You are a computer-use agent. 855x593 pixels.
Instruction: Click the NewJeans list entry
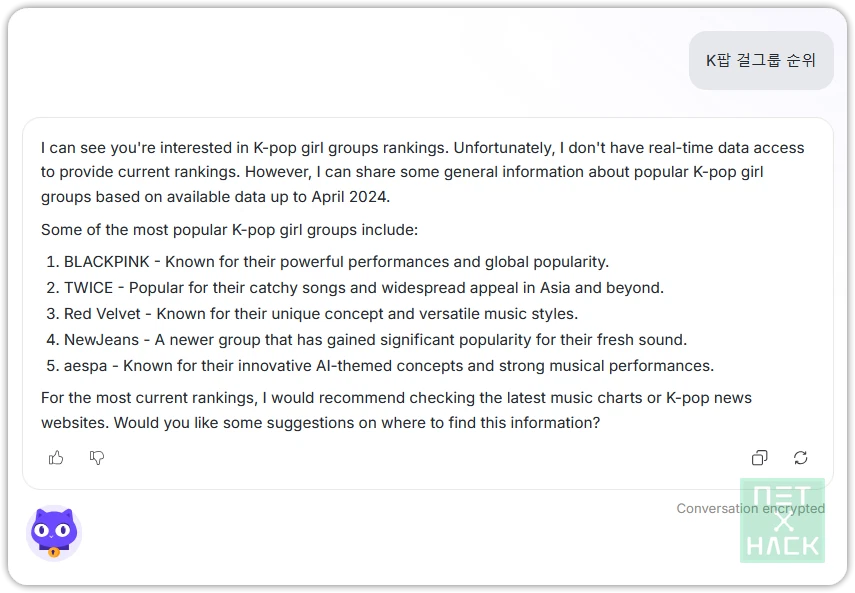(x=366, y=340)
